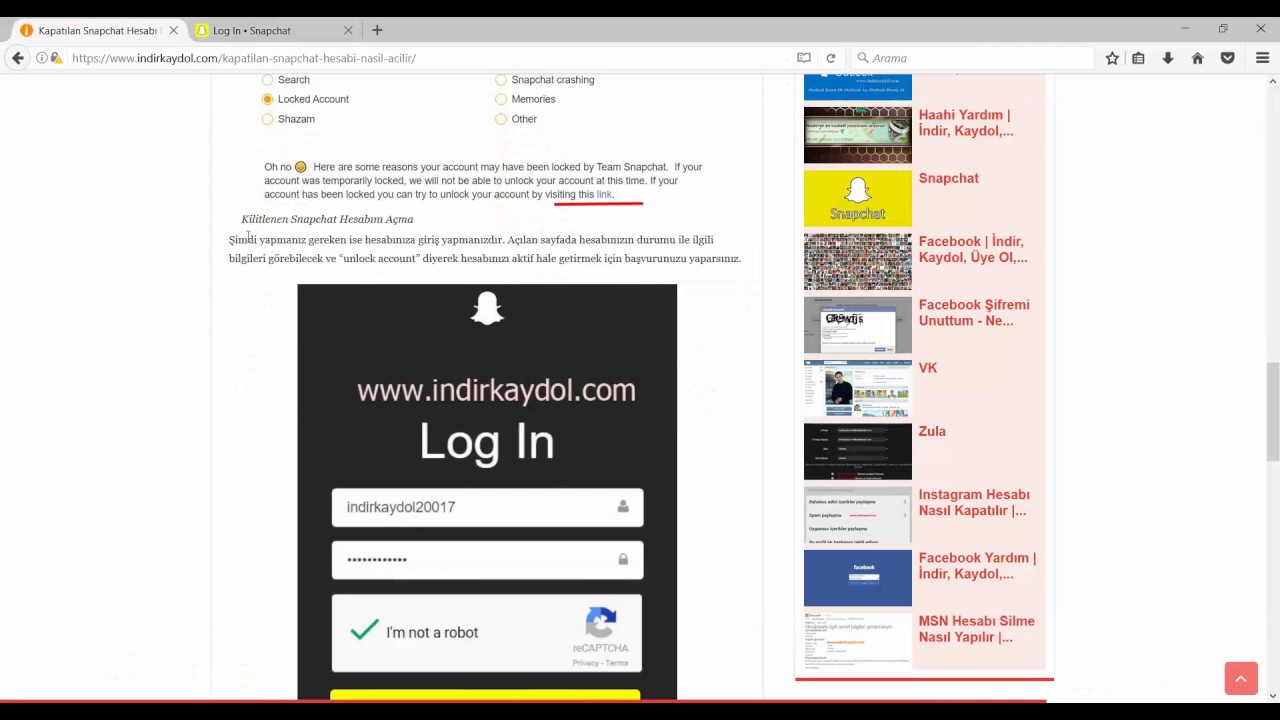Screen dimensions: 1280x720
Task: Minimize the Firefox window
Action: pos(1185,29)
